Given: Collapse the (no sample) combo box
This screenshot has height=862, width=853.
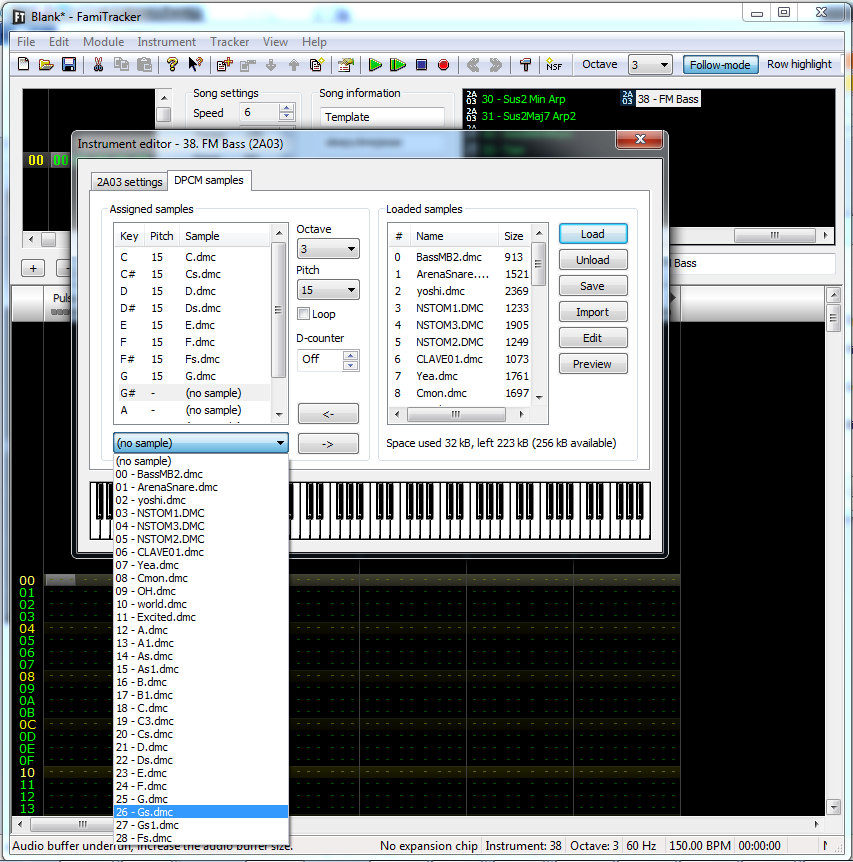Looking at the screenshot, I should point(201,443).
